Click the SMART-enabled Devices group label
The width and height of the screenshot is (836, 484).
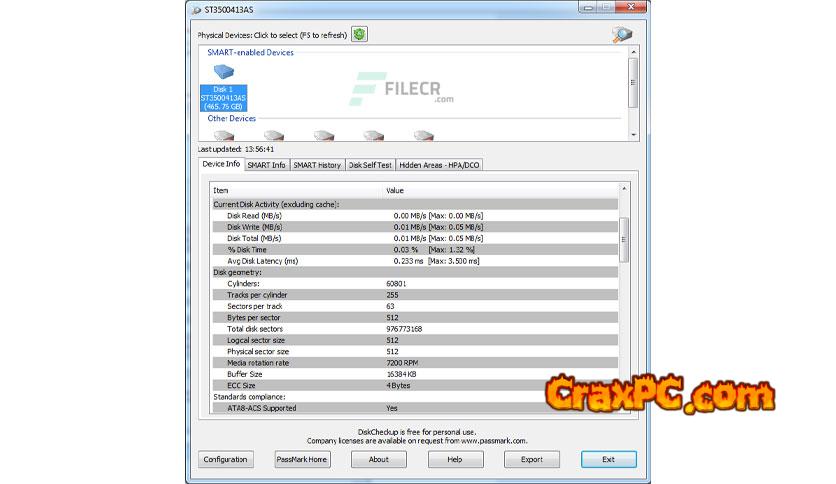pos(250,52)
